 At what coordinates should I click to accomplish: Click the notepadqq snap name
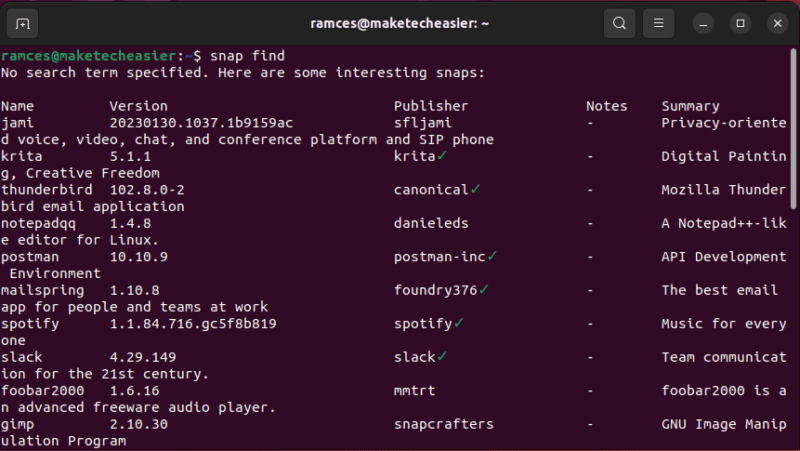(x=38, y=223)
